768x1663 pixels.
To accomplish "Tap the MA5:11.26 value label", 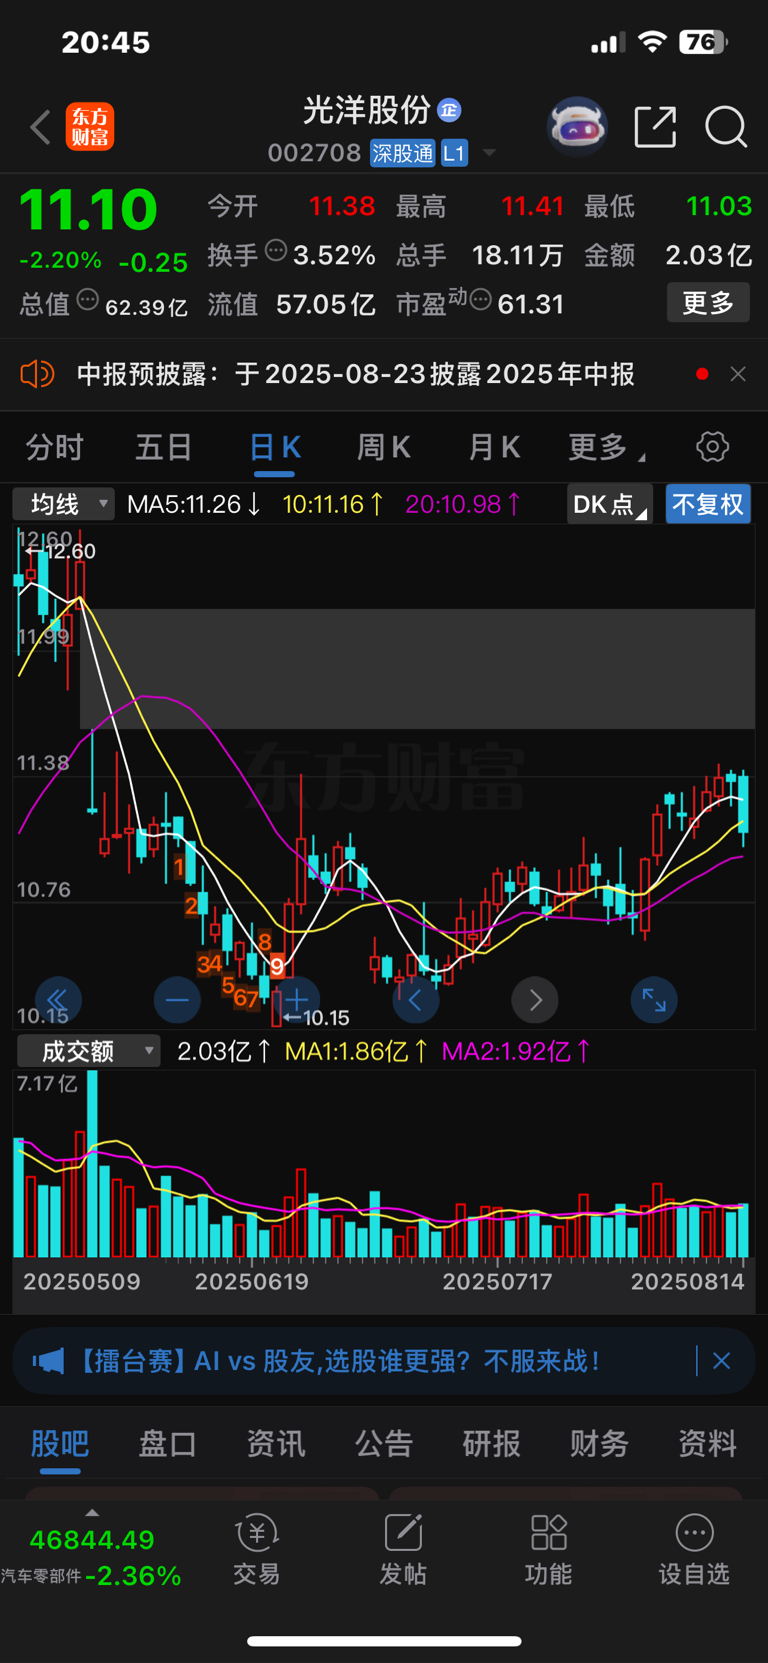I will (194, 504).
